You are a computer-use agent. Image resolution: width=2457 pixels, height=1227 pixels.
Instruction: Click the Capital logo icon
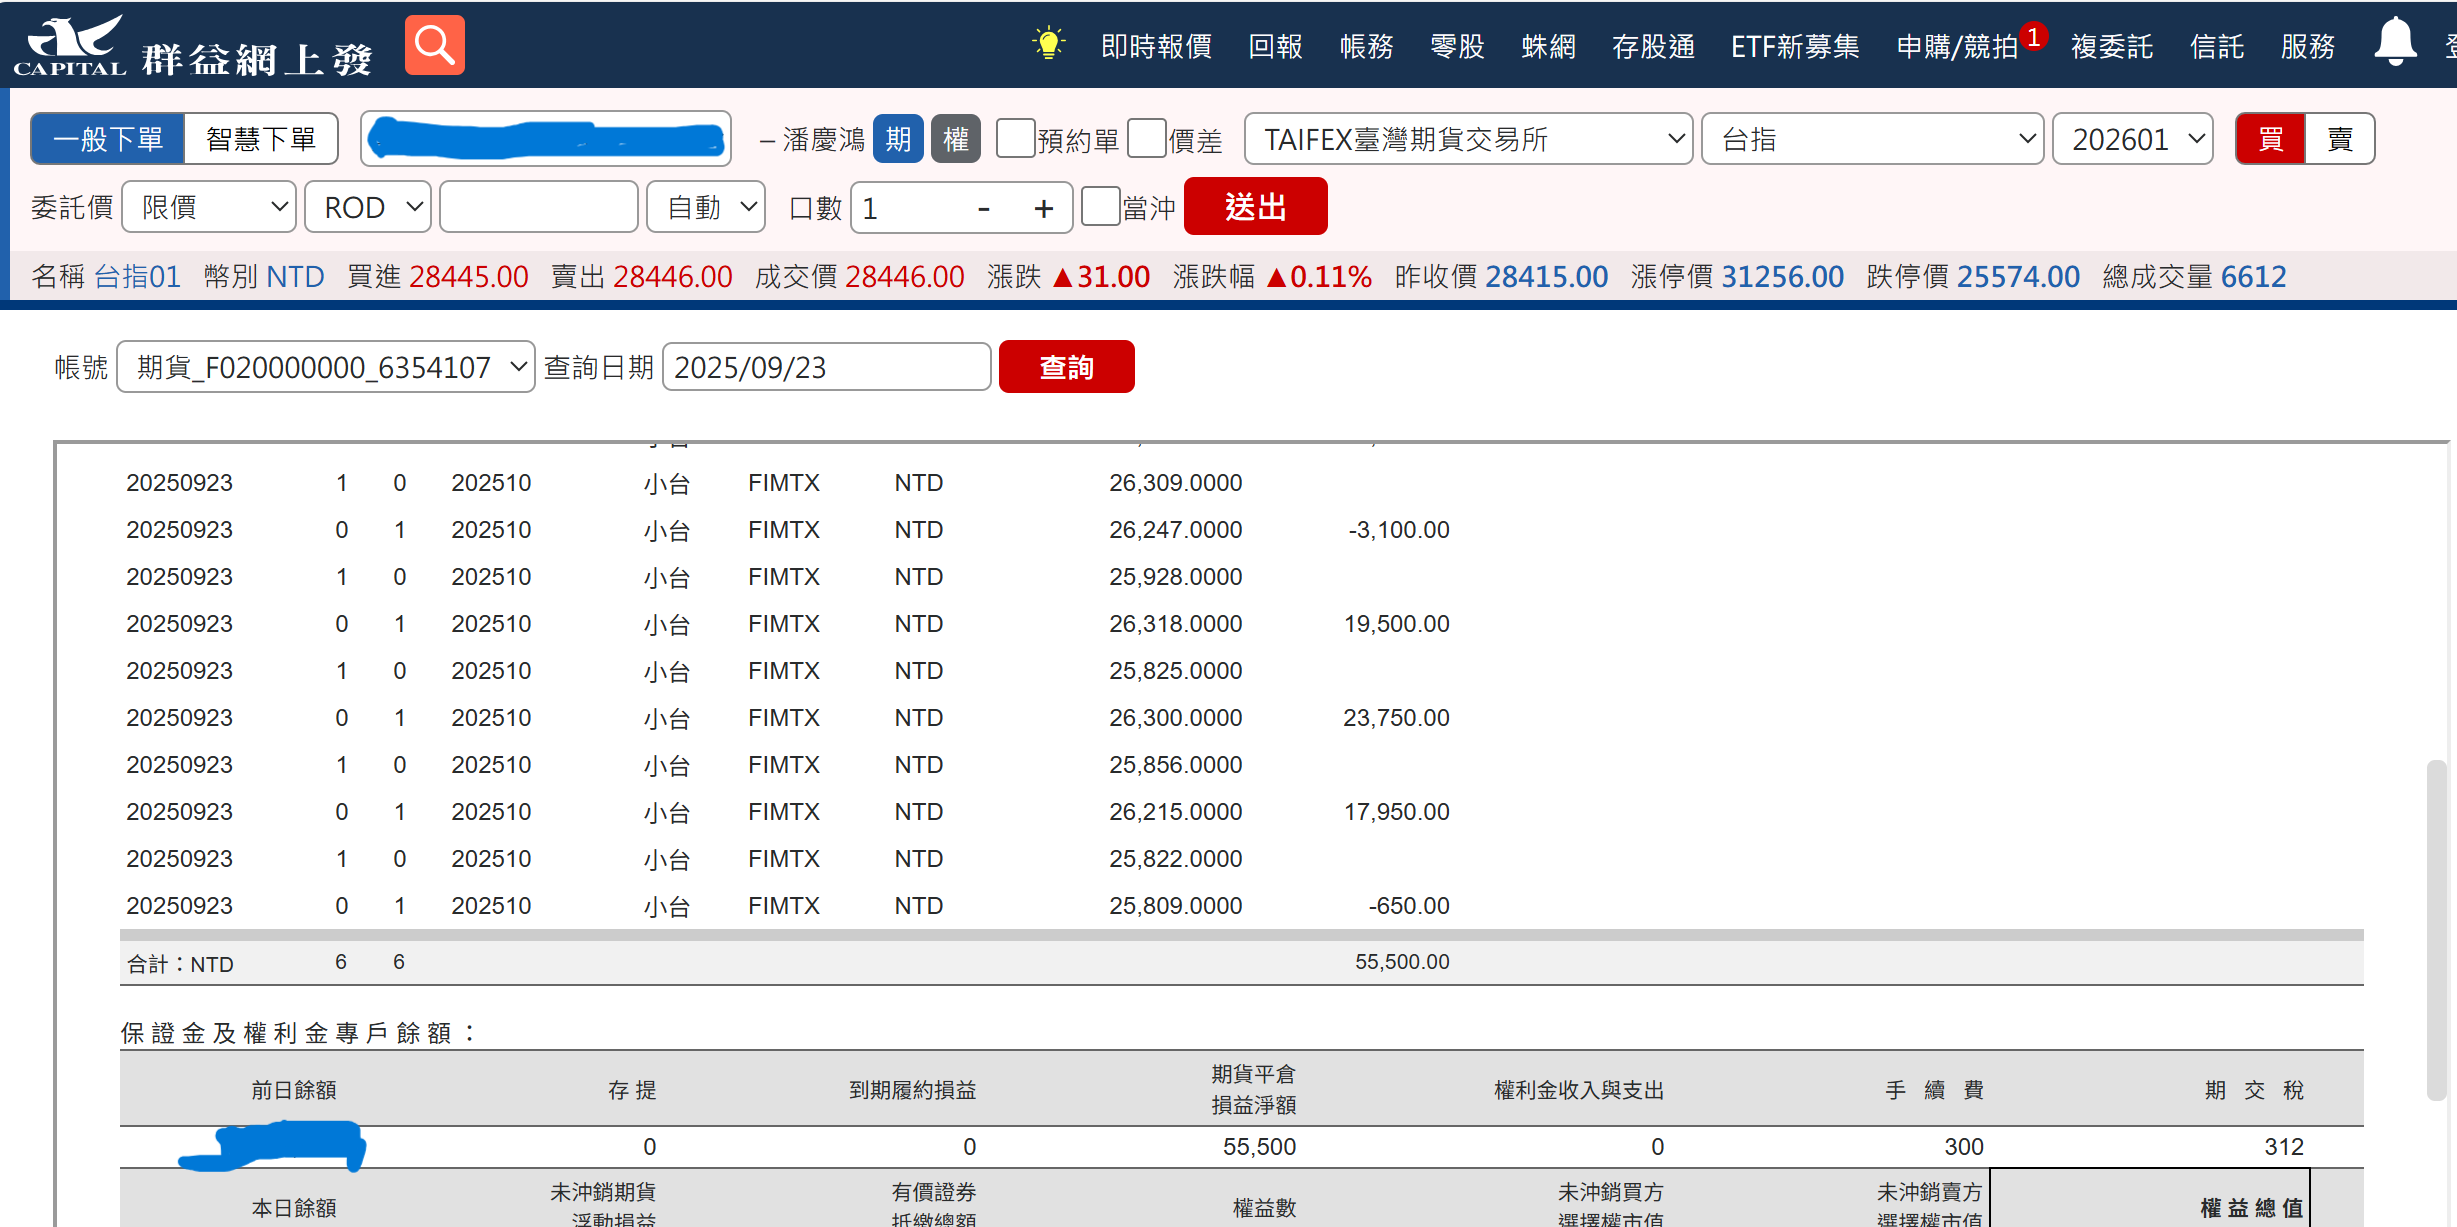[70, 46]
